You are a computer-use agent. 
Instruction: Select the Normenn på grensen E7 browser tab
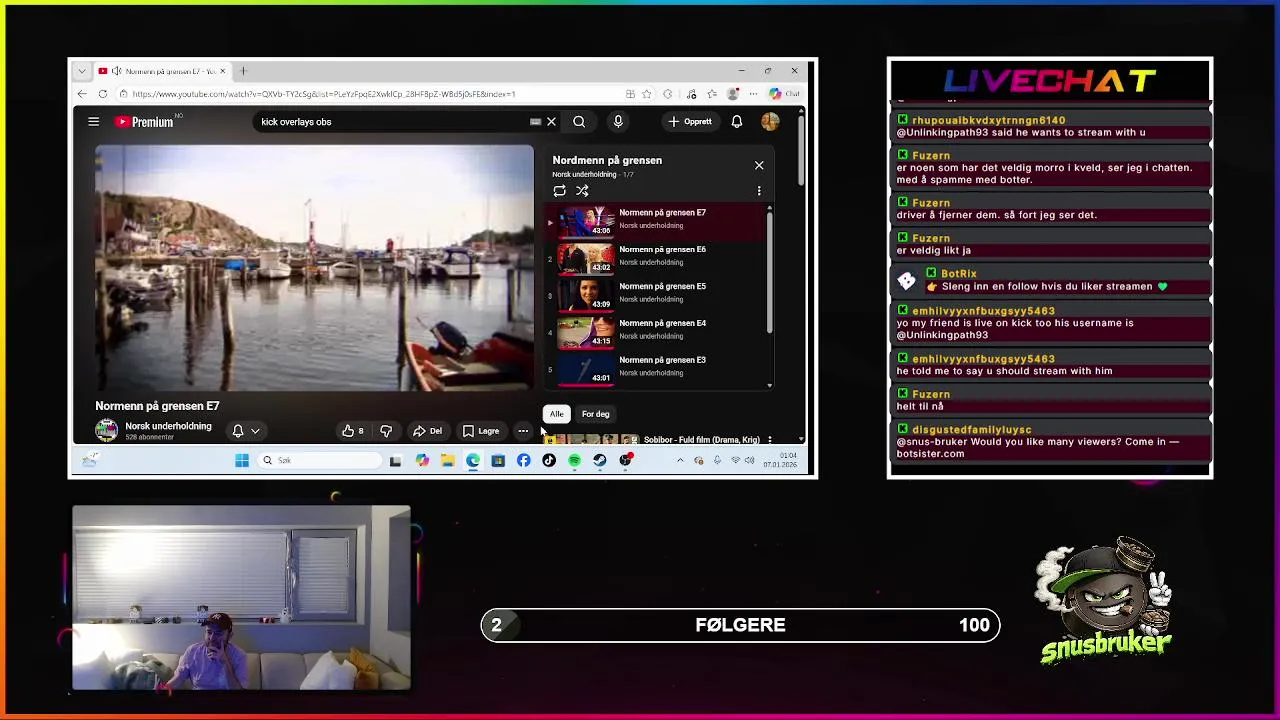[162, 71]
